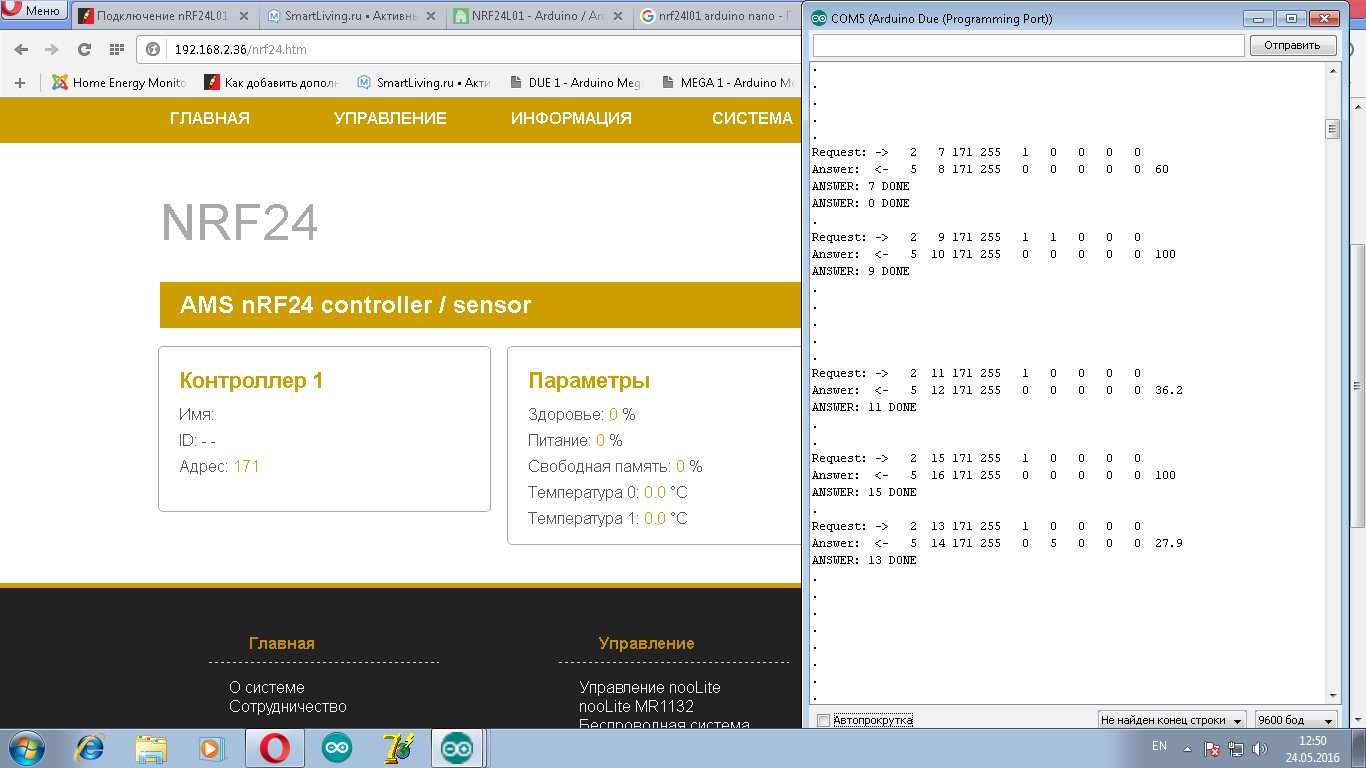Open the Opera "Меню" button

(33, 11)
